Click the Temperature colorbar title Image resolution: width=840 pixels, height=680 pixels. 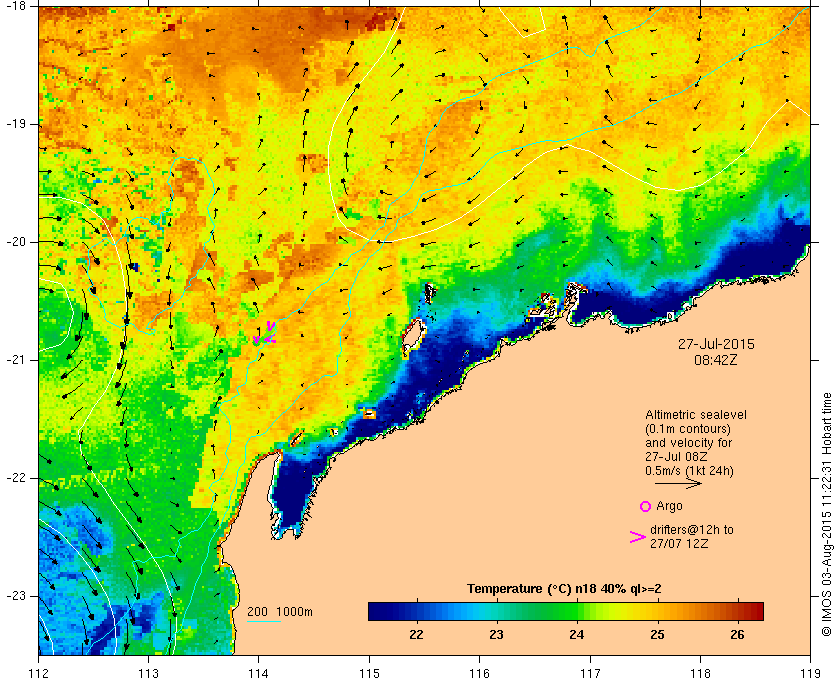pyautogui.click(x=564, y=589)
